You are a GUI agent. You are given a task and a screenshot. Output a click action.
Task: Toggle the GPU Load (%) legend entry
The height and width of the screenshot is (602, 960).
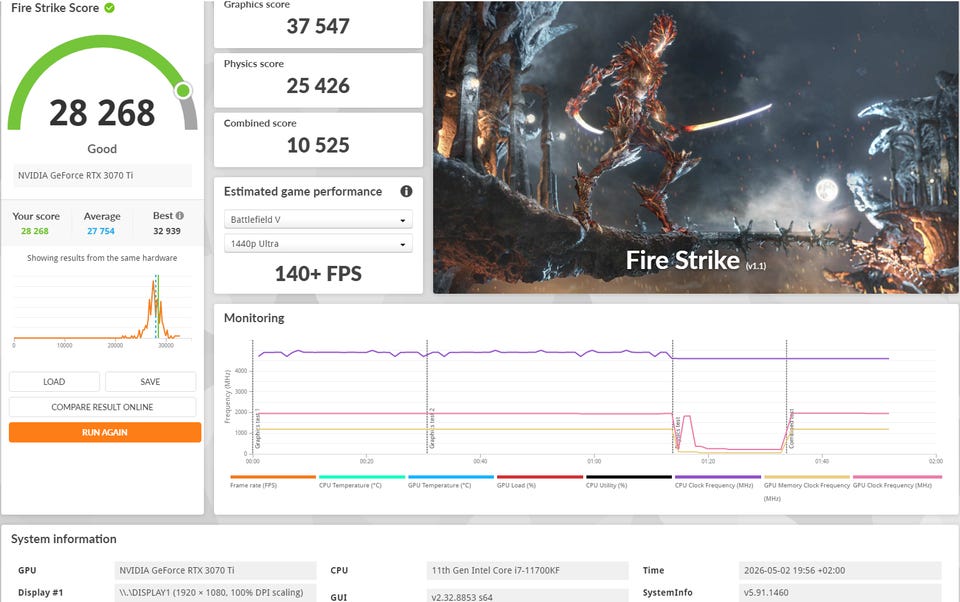[539, 481]
